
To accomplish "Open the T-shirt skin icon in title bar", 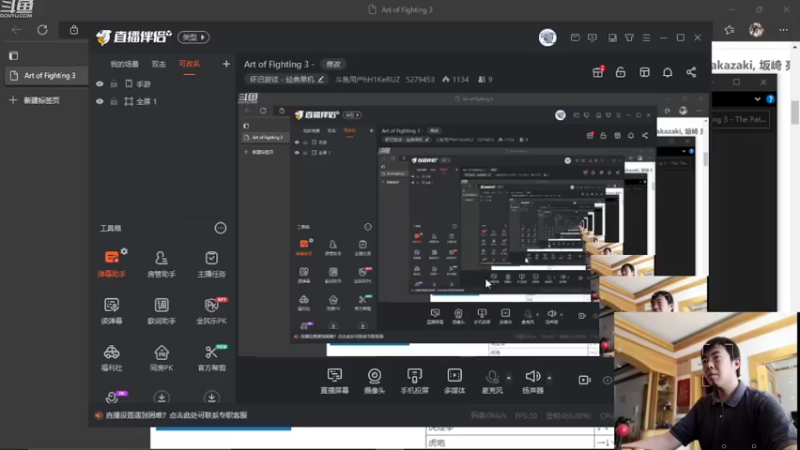I will [x=629, y=38].
